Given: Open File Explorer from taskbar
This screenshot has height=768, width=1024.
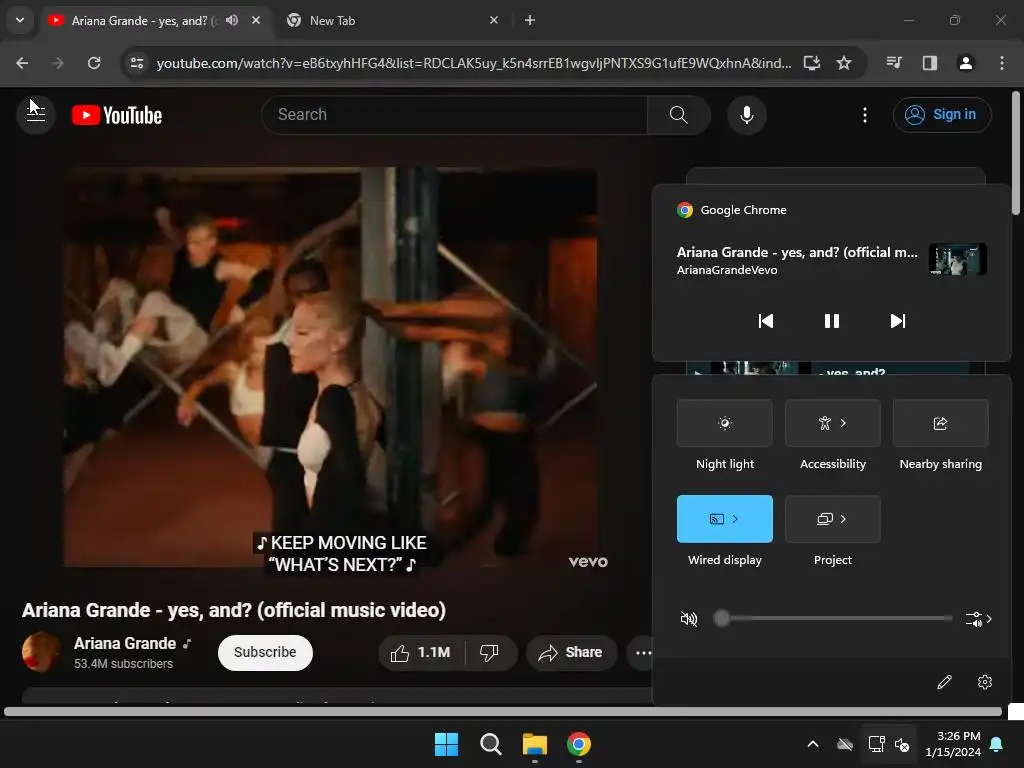Looking at the screenshot, I should (535, 744).
